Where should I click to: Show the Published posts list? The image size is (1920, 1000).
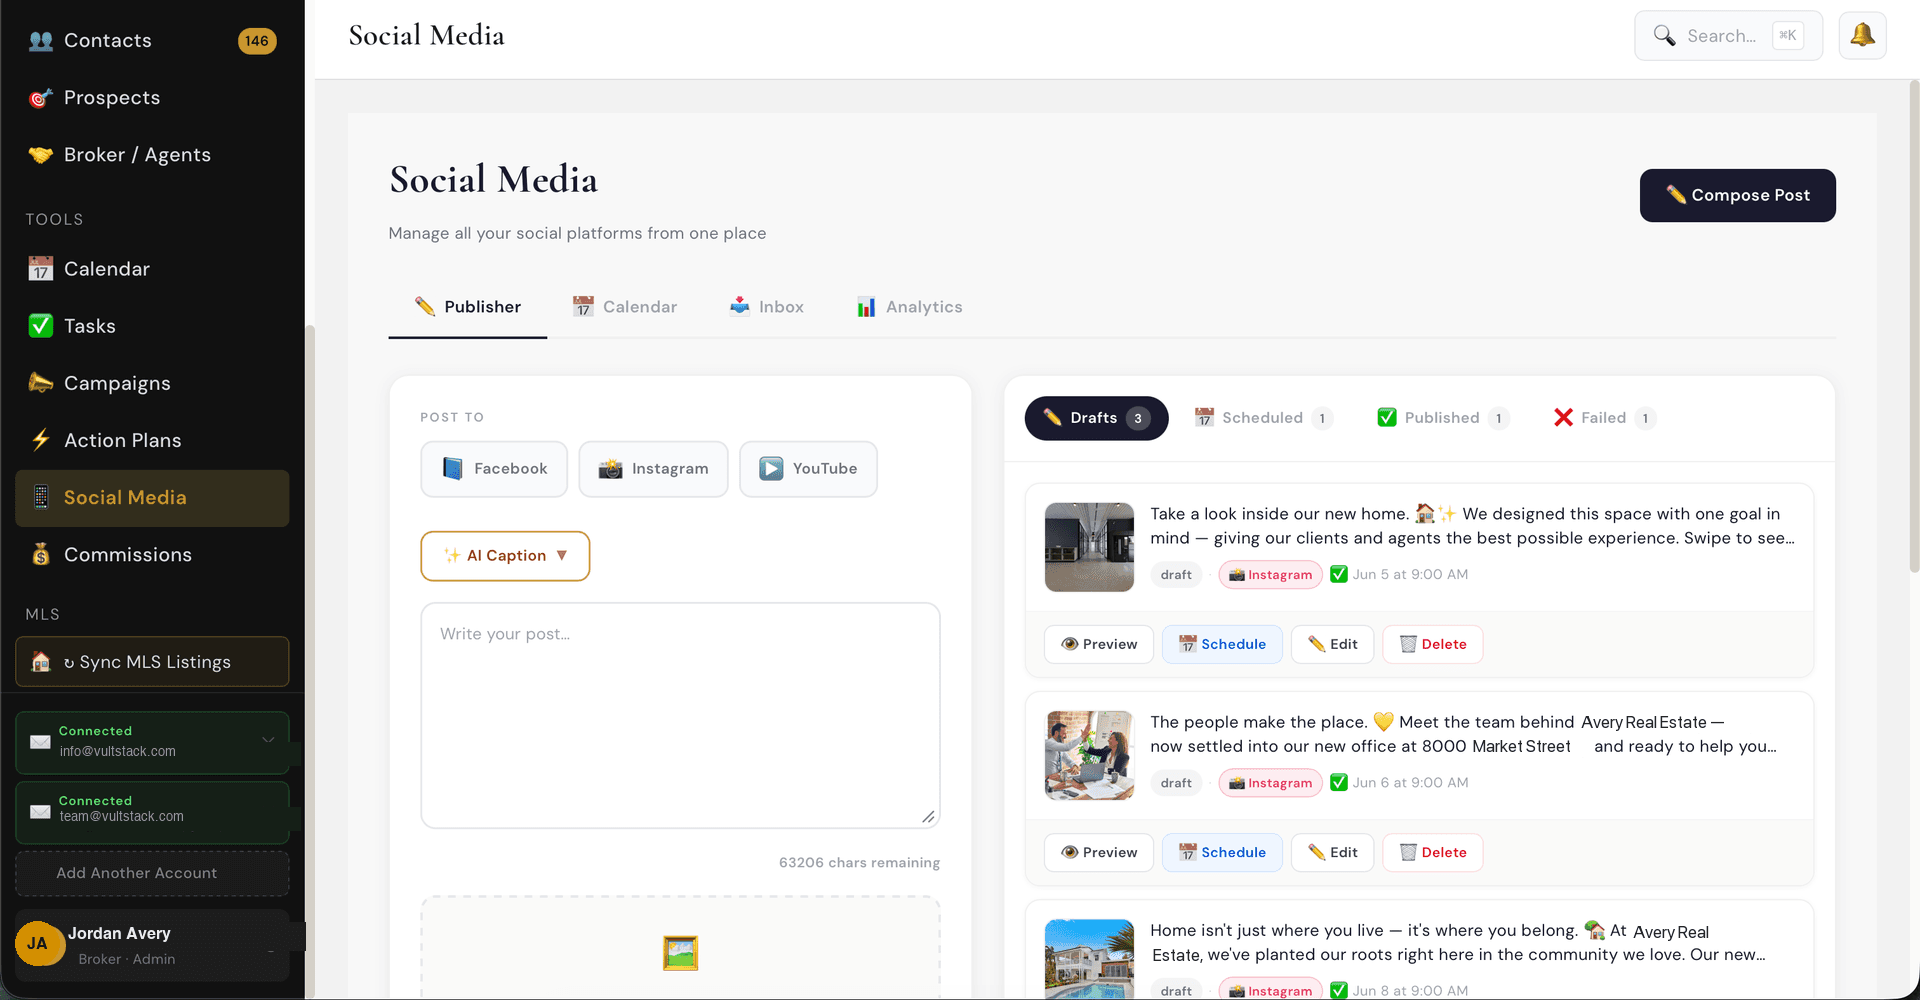pyautogui.click(x=1442, y=418)
